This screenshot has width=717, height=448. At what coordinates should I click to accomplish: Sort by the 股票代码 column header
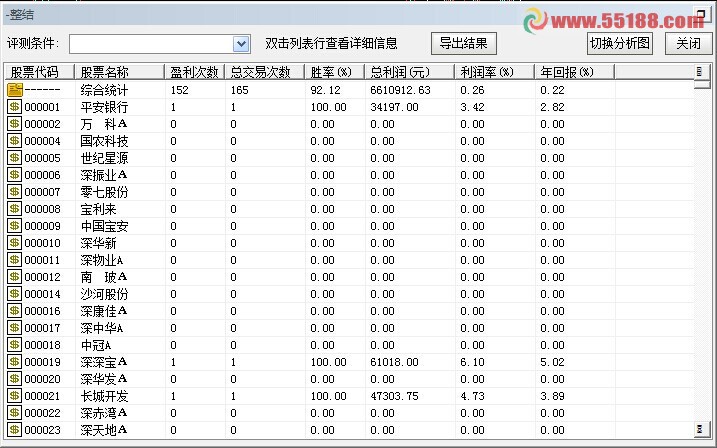(x=39, y=72)
